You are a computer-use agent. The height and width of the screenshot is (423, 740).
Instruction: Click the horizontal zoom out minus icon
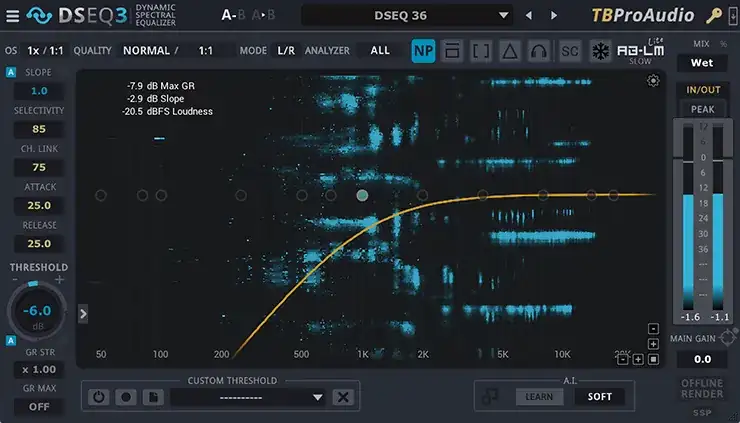click(623, 360)
